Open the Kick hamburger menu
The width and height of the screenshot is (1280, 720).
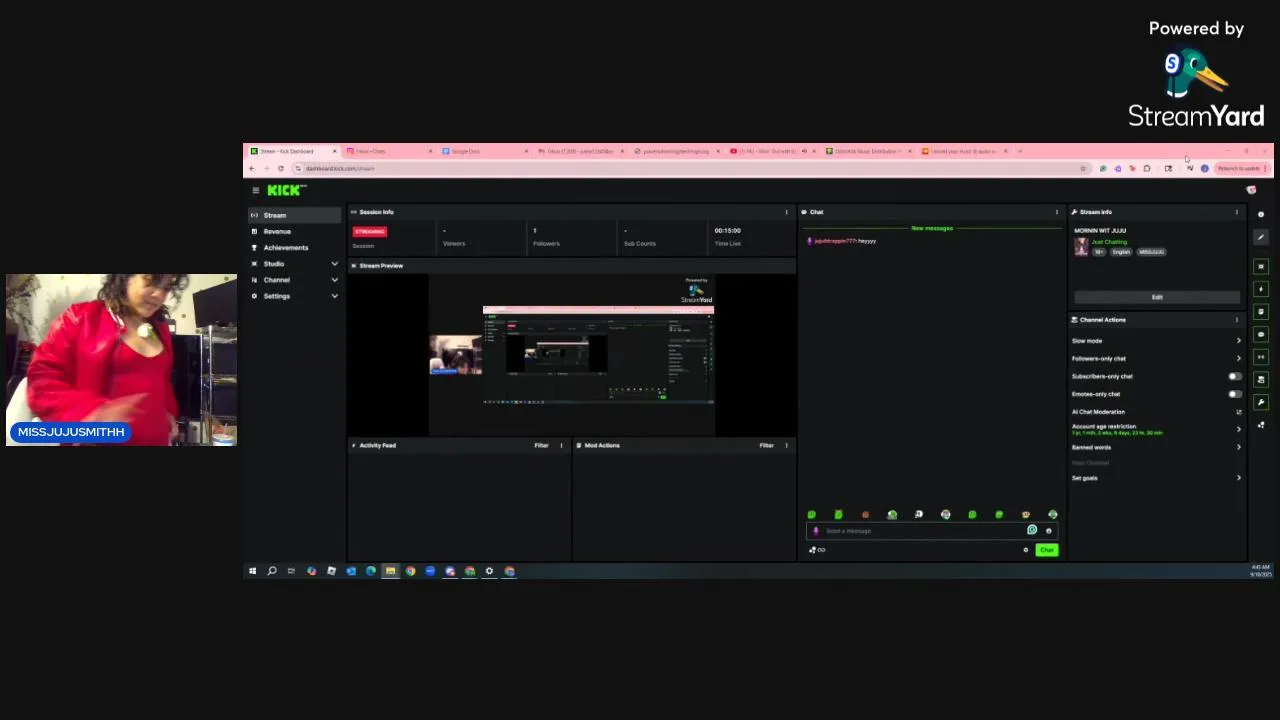coord(255,190)
